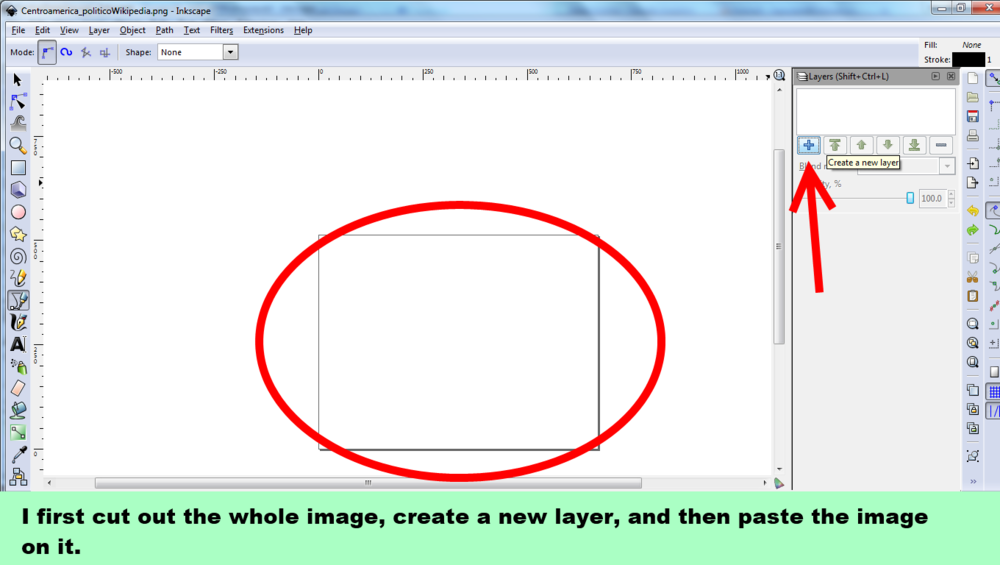1000x565 pixels.
Task: Delete the current layer with minus button
Action: (940, 146)
